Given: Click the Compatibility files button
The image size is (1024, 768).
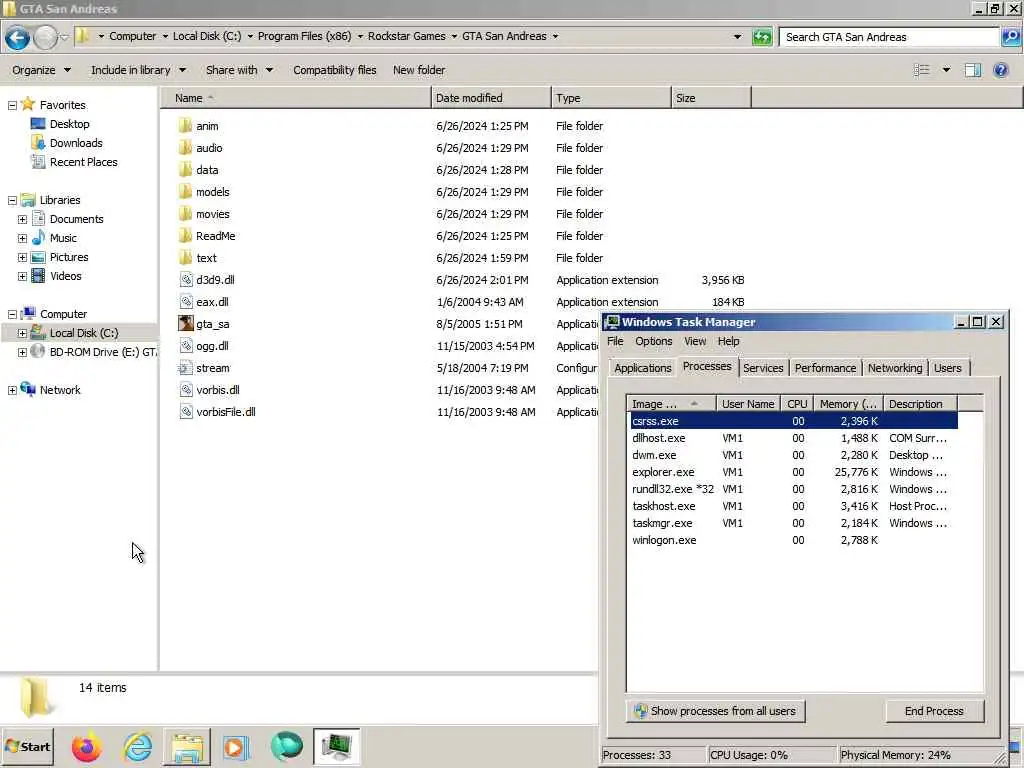Looking at the screenshot, I should (334, 70).
